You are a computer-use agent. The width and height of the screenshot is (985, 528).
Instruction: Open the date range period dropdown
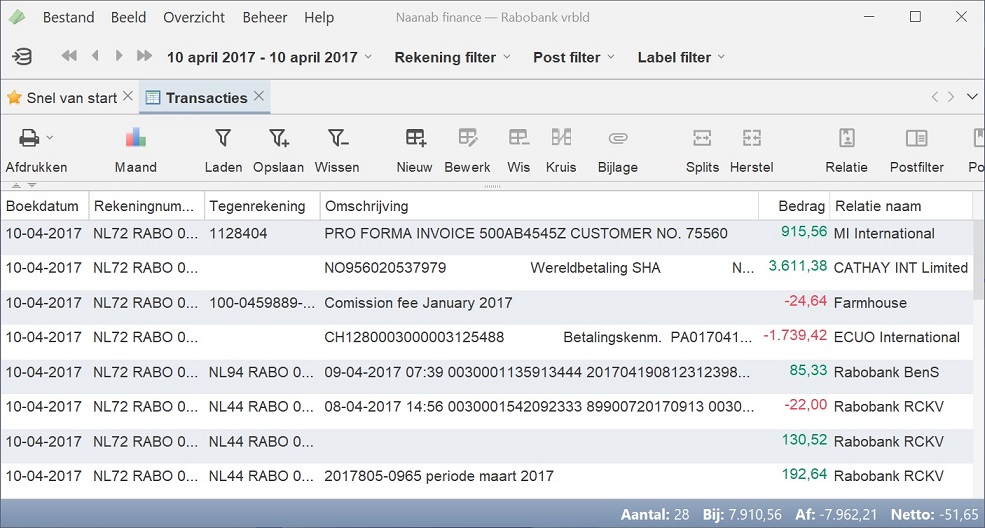click(x=269, y=57)
